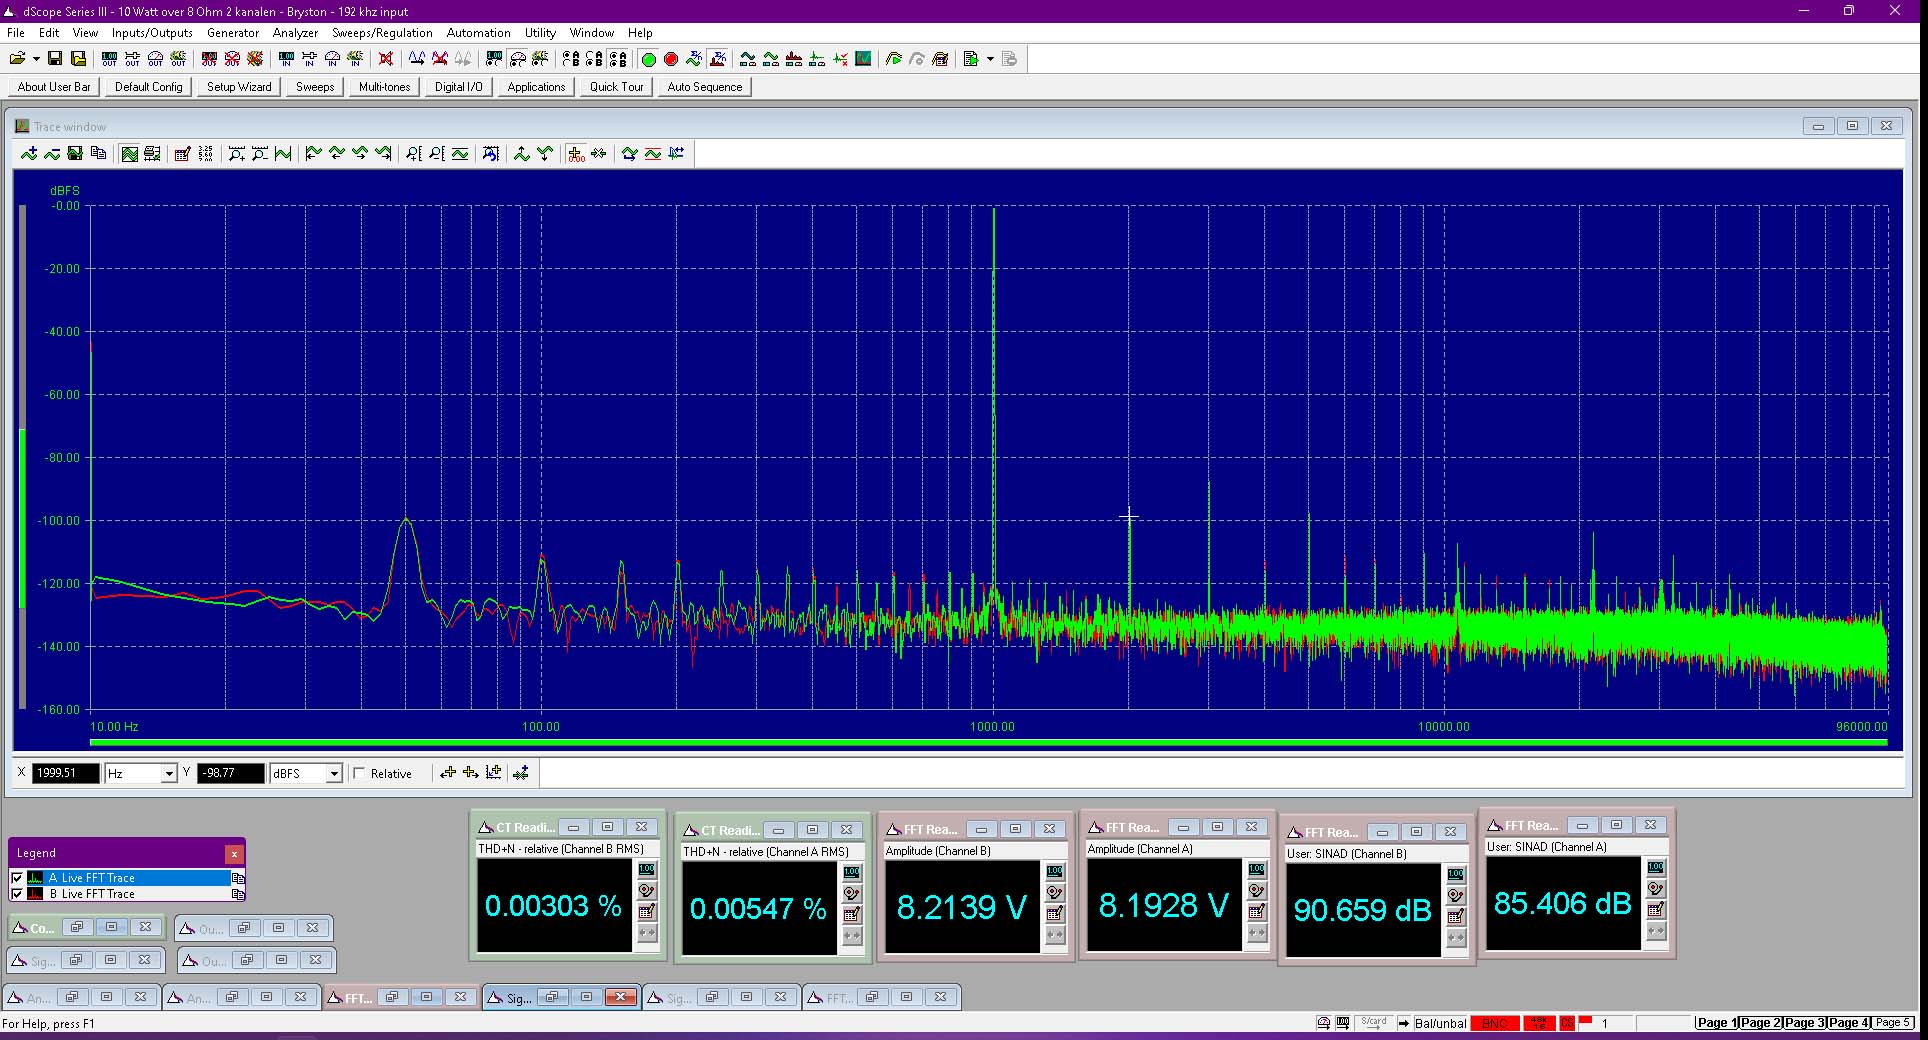The width and height of the screenshot is (1928, 1040).
Task: Uncheck the A Live FFT Trace visibility checkbox
Action: click(x=17, y=878)
